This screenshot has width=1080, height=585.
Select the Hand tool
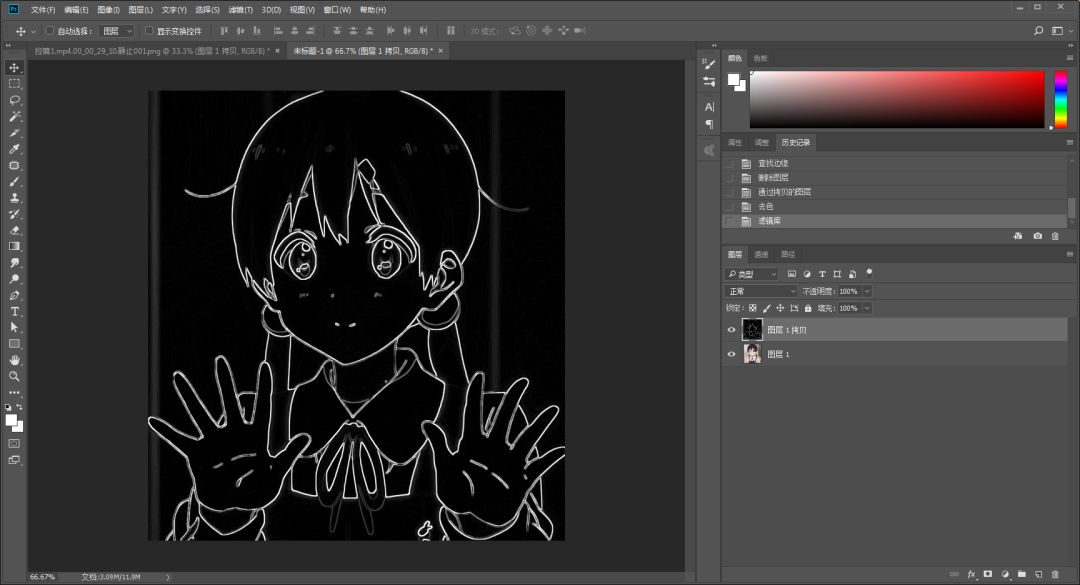click(14, 360)
